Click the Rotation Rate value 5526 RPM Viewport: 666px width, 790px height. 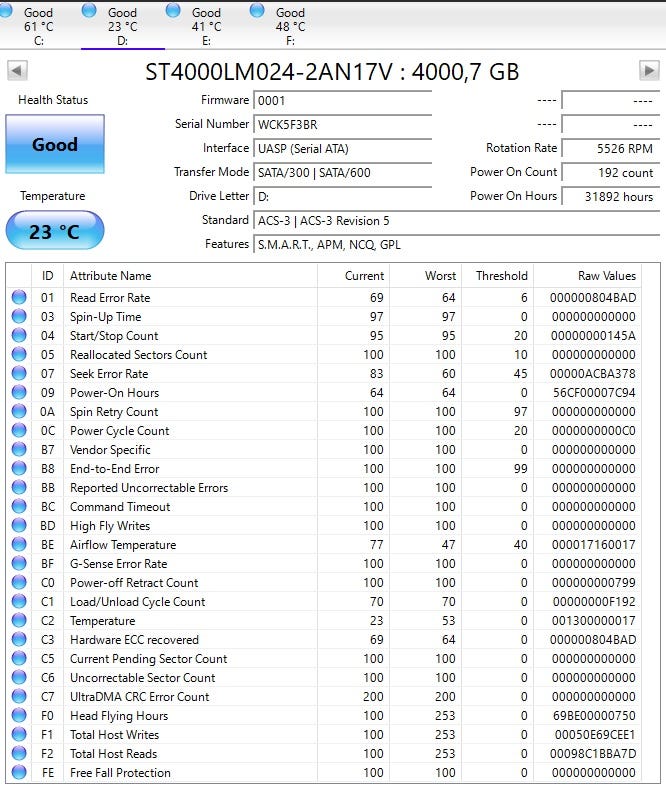click(x=611, y=149)
